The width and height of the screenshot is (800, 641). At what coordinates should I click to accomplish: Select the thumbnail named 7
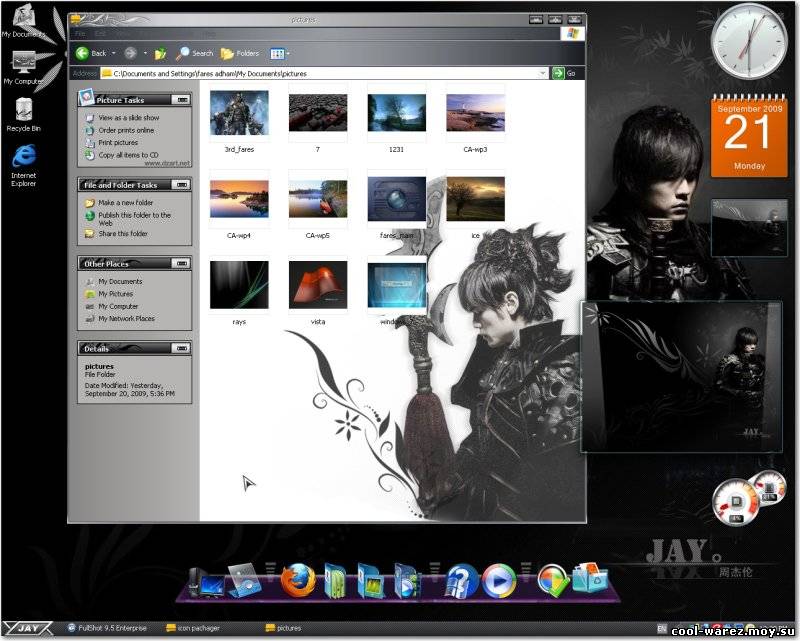[318, 113]
